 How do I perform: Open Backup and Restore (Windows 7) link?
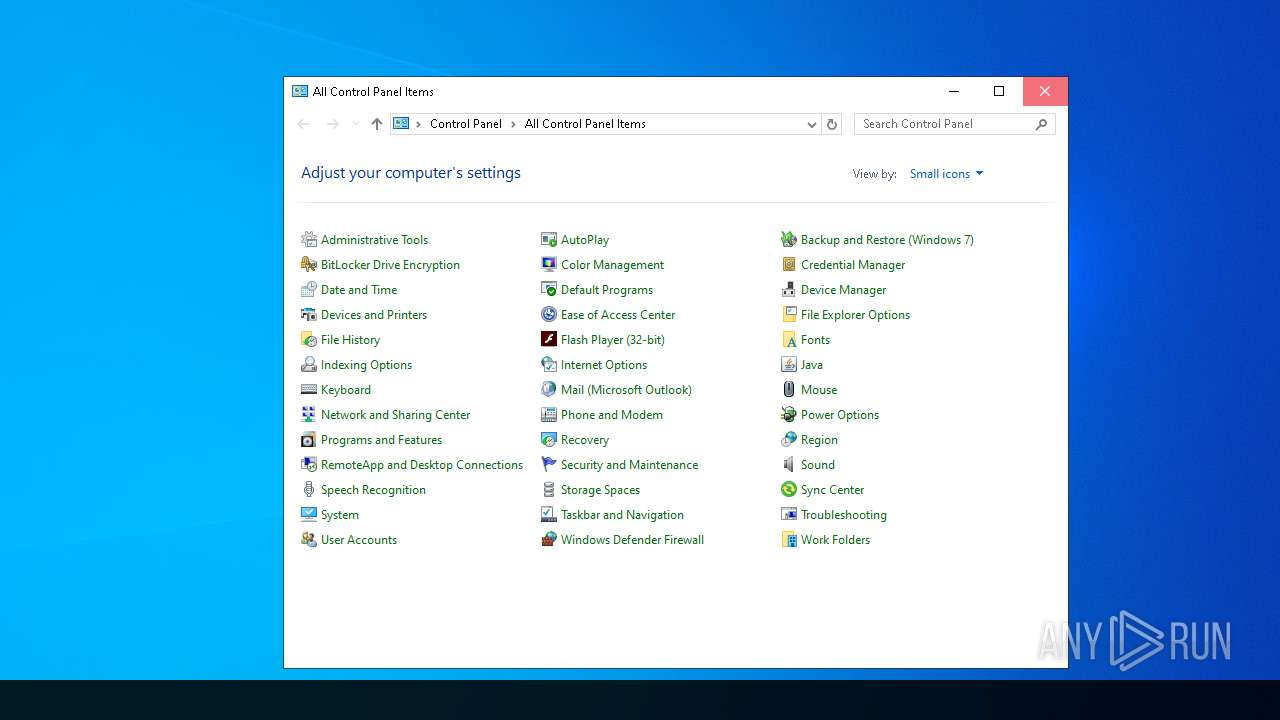pyautogui.click(x=887, y=240)
